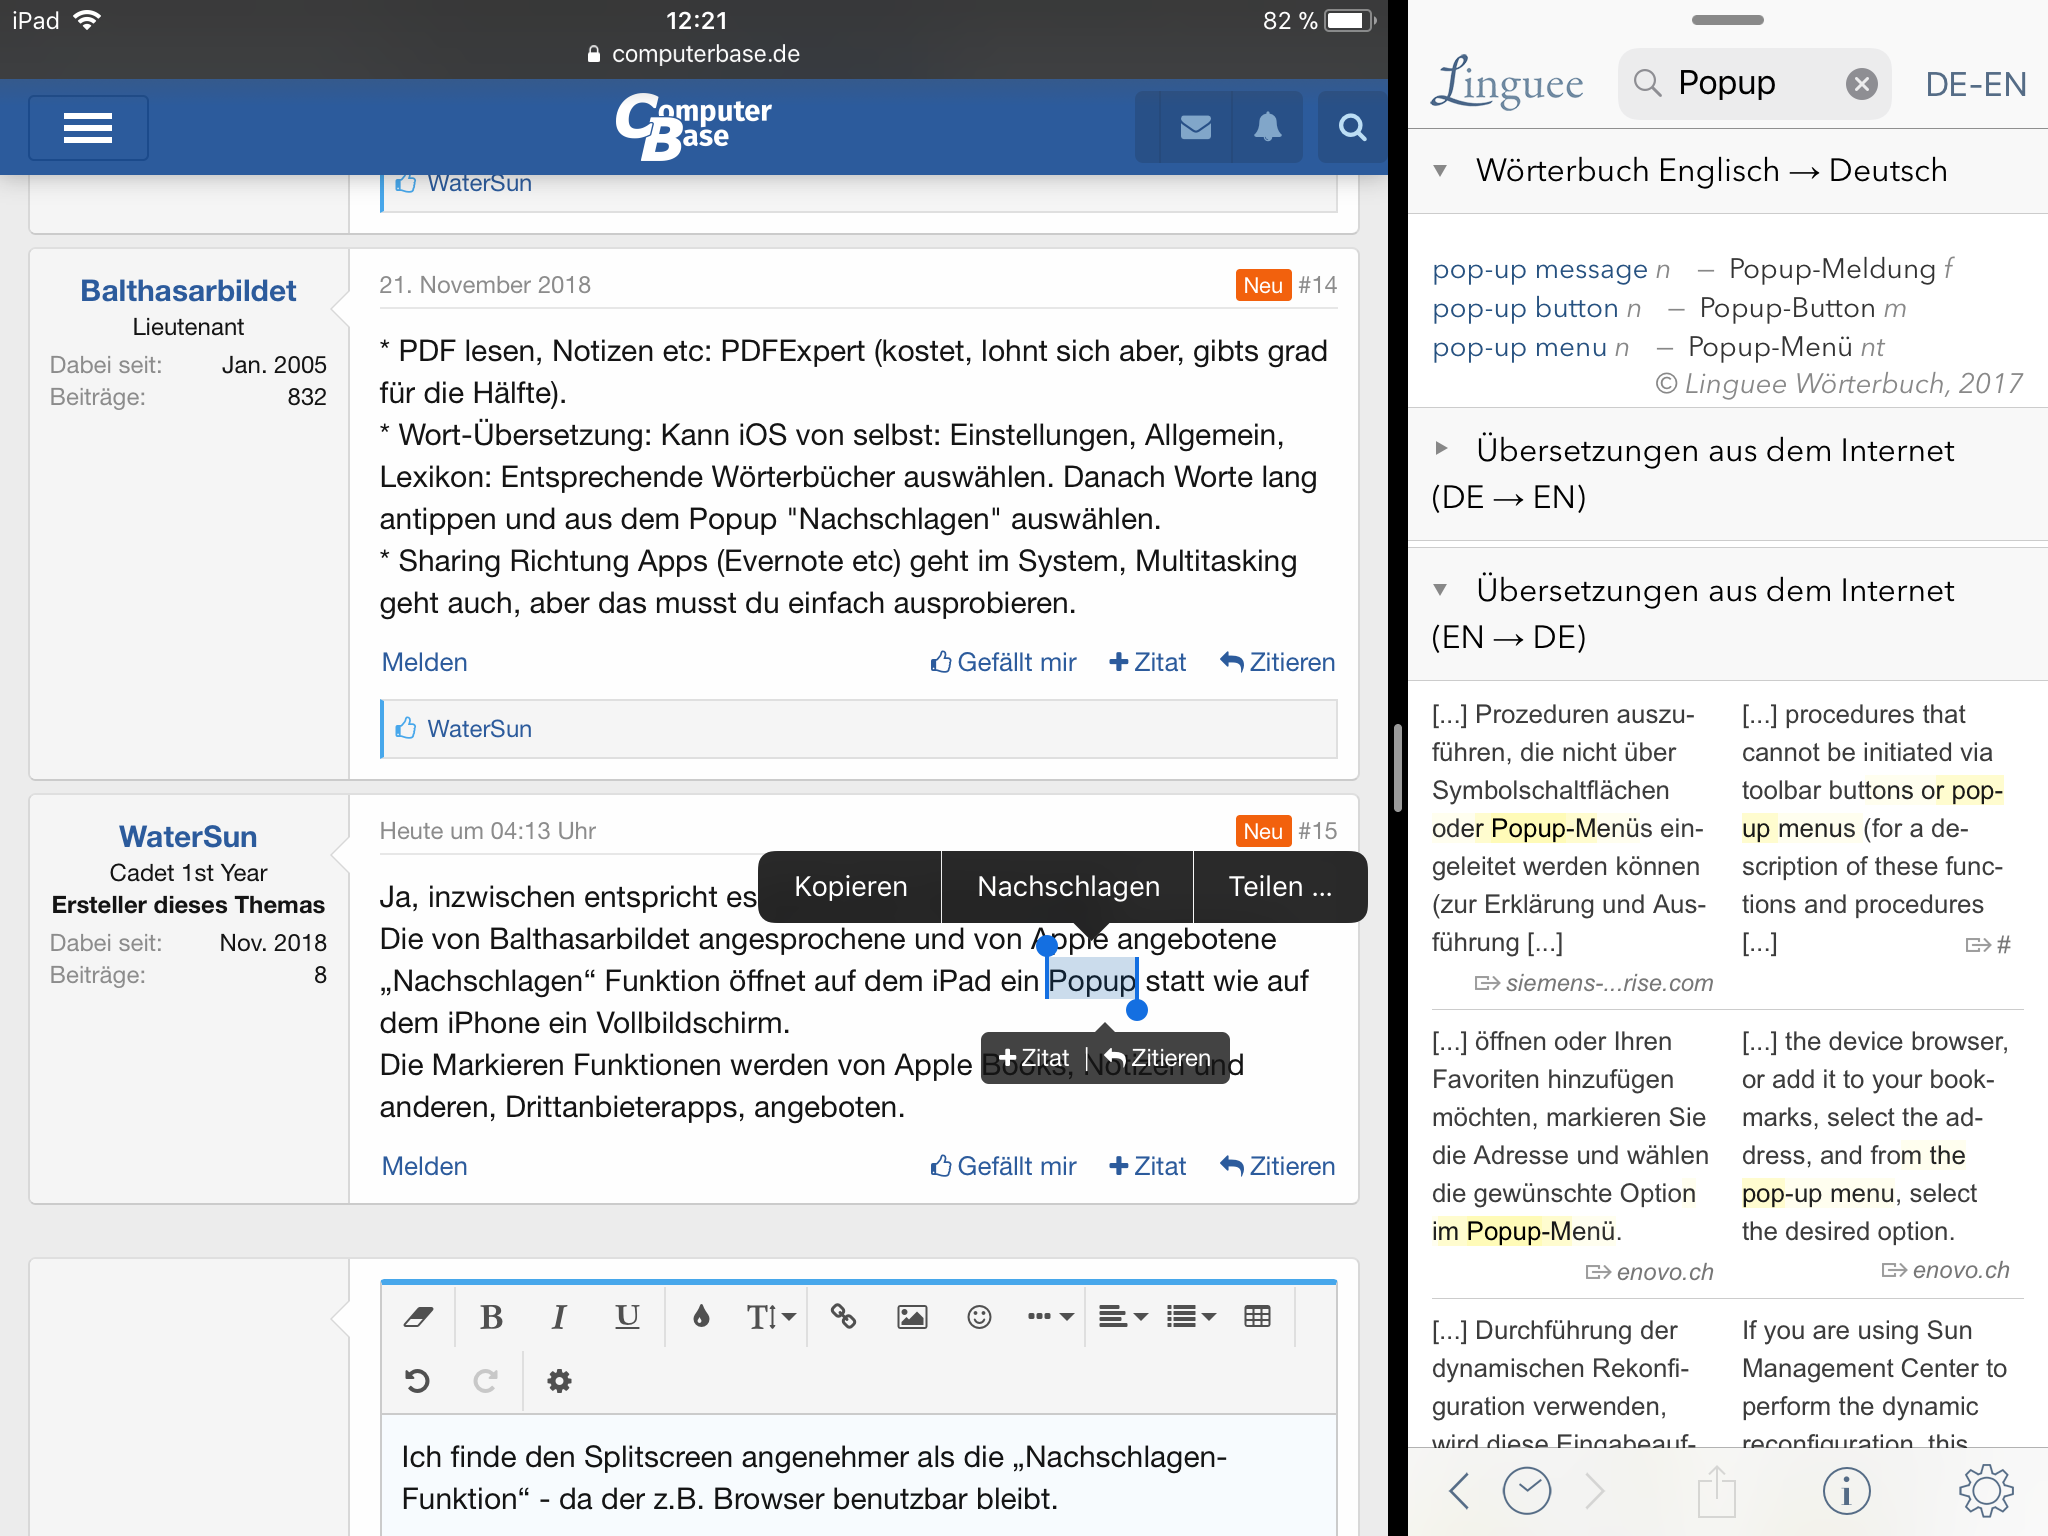Like post #15 with Gefällt mir
This screenshot has height=1536, width=2048.
1003,1166
